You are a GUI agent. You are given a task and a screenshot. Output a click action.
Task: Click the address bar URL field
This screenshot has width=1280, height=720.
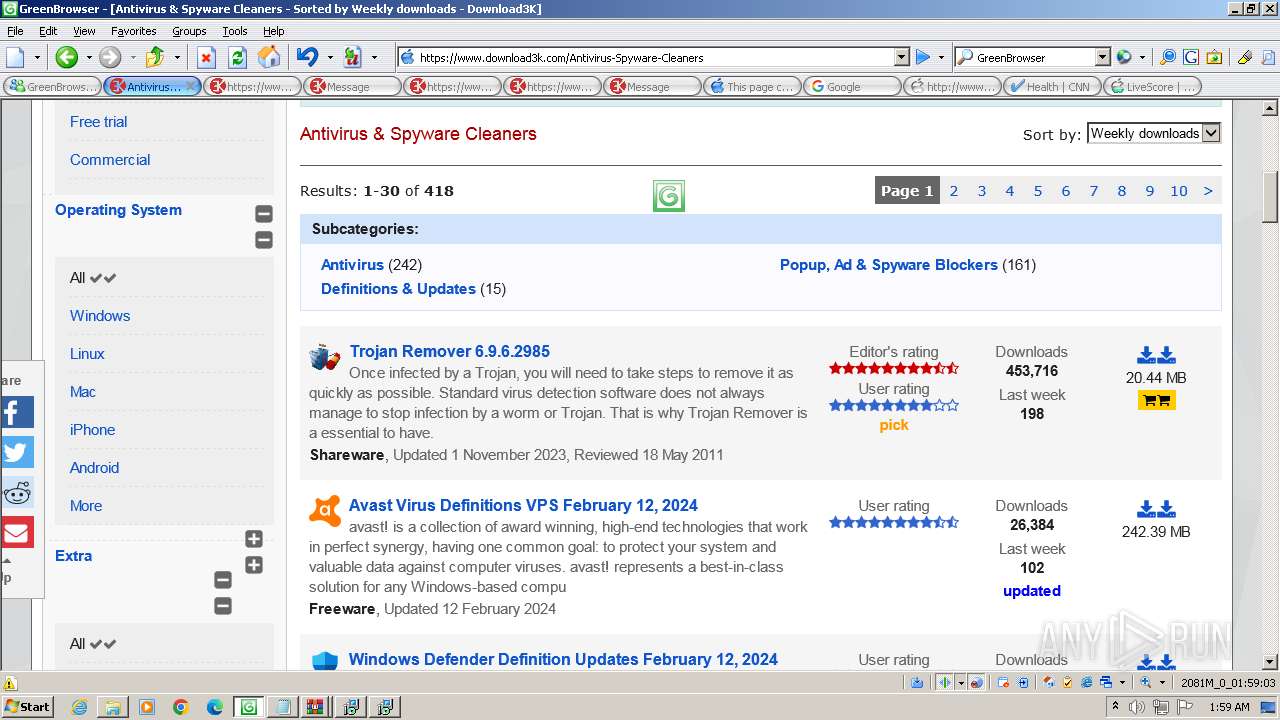pos(655,57)
